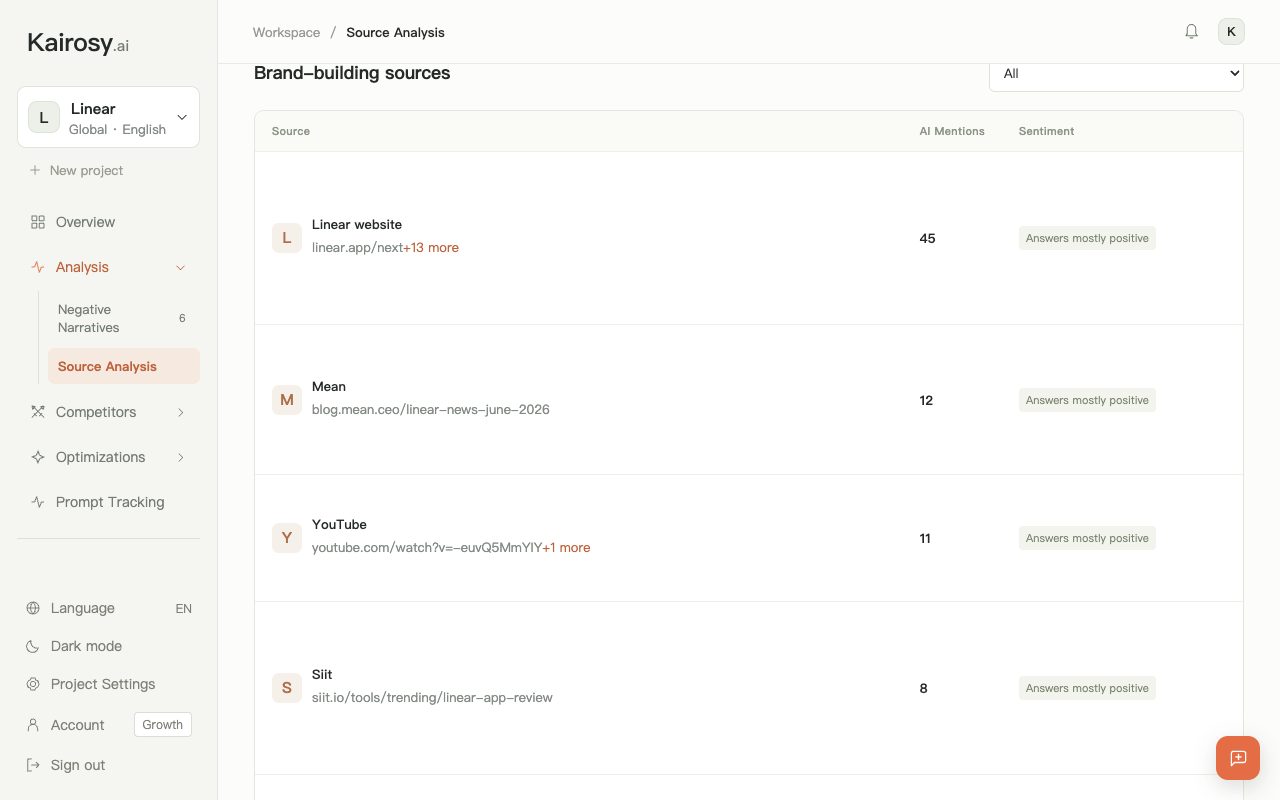Click the Source column header

click(291, 131)
